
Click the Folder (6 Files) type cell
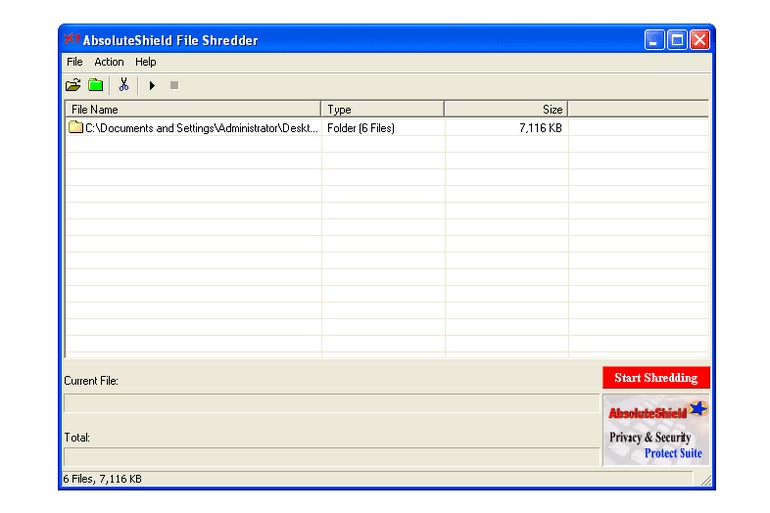361,128
